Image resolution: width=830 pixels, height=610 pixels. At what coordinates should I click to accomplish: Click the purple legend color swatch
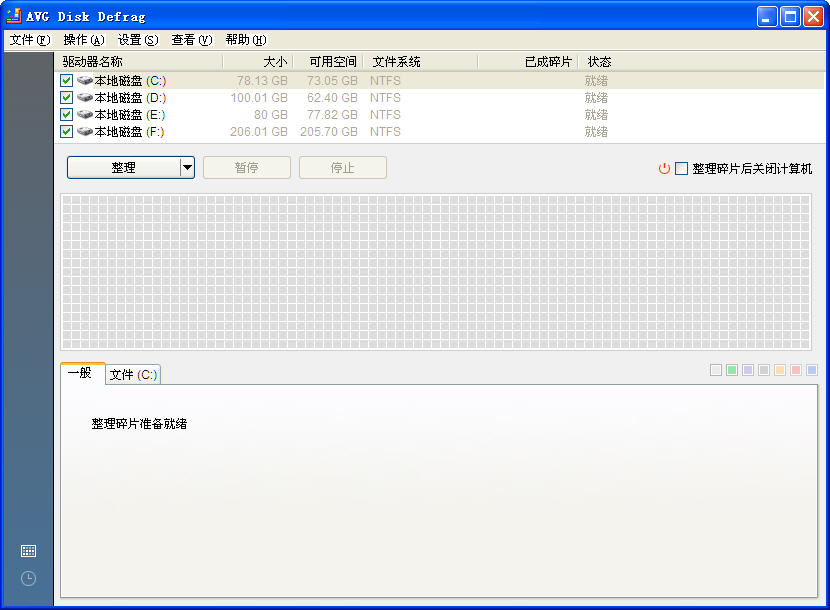pos(748,370)
